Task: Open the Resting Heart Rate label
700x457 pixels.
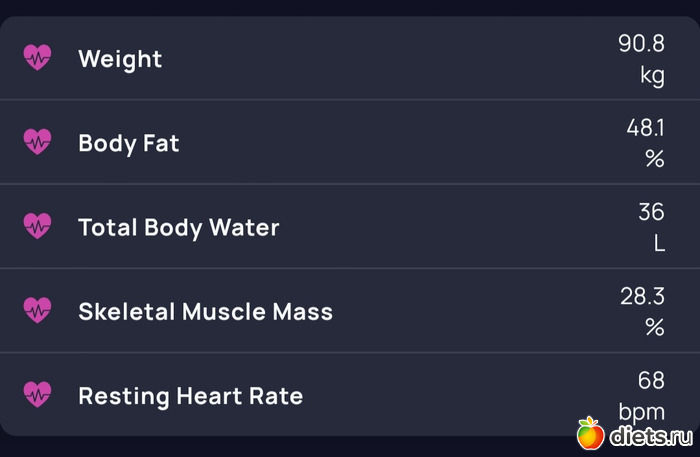Action: 190,395
